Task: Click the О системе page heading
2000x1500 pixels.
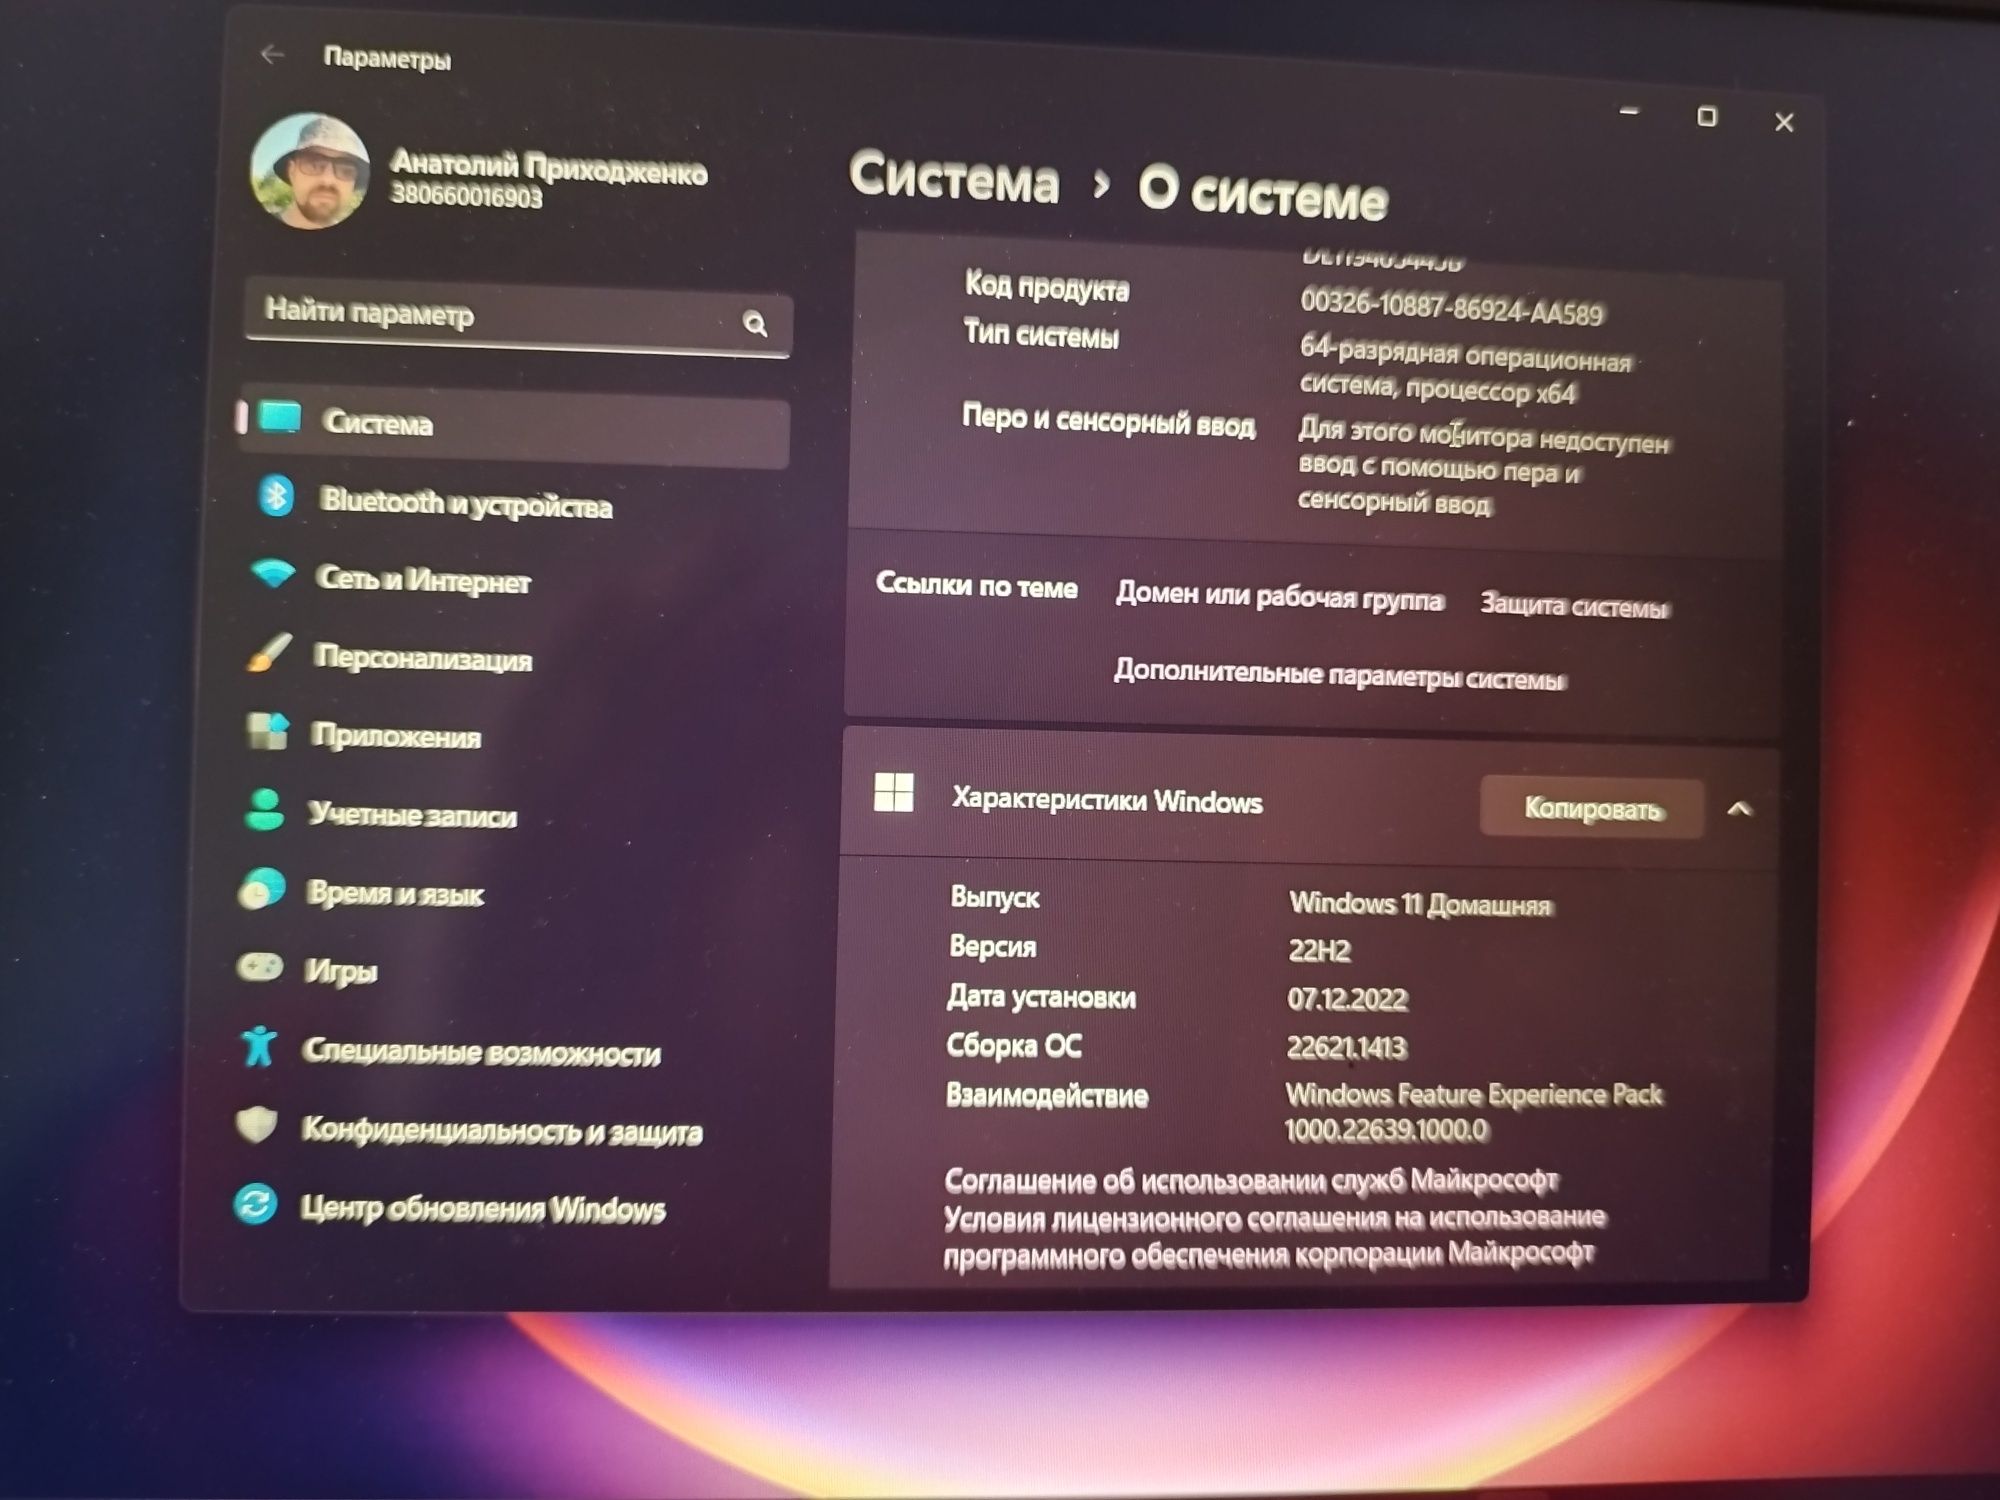Action: 1263,191
